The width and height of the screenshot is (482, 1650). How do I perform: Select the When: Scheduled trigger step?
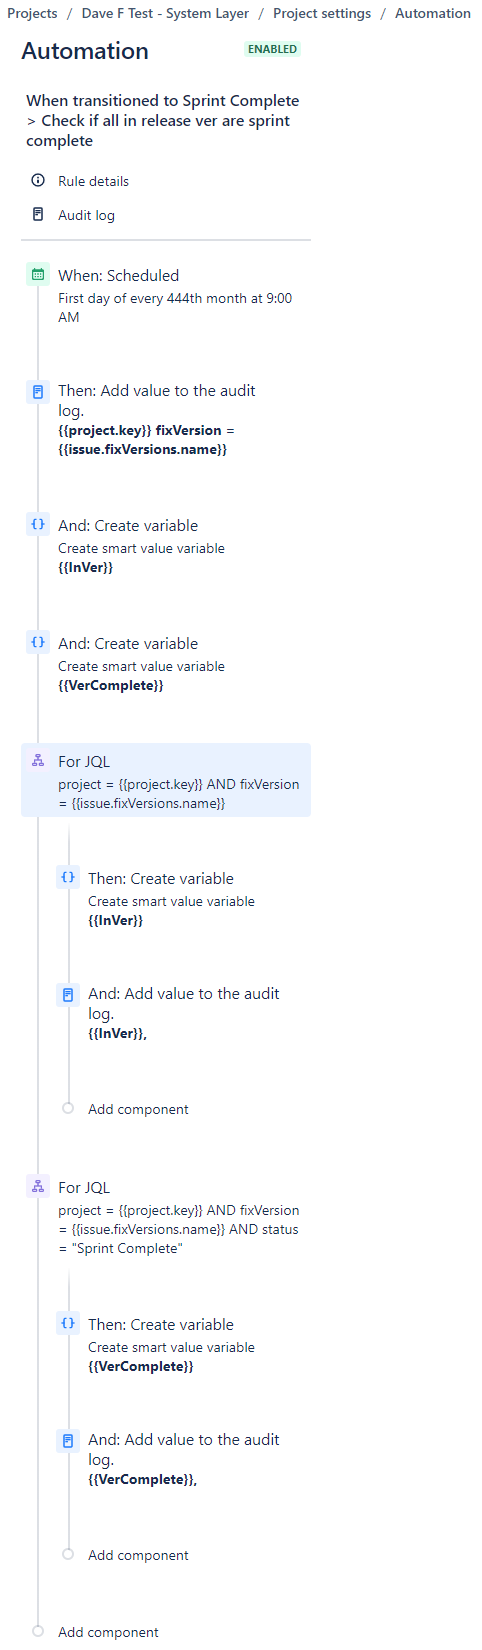coord(166,296)
